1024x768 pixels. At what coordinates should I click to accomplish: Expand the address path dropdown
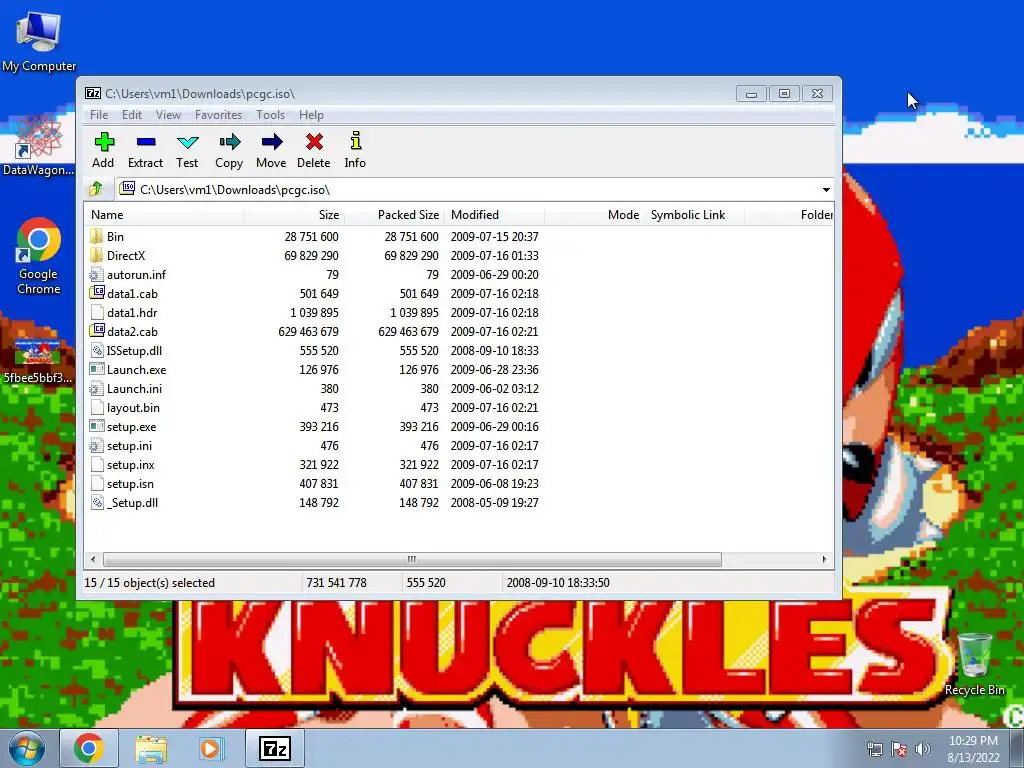(826, 190)
